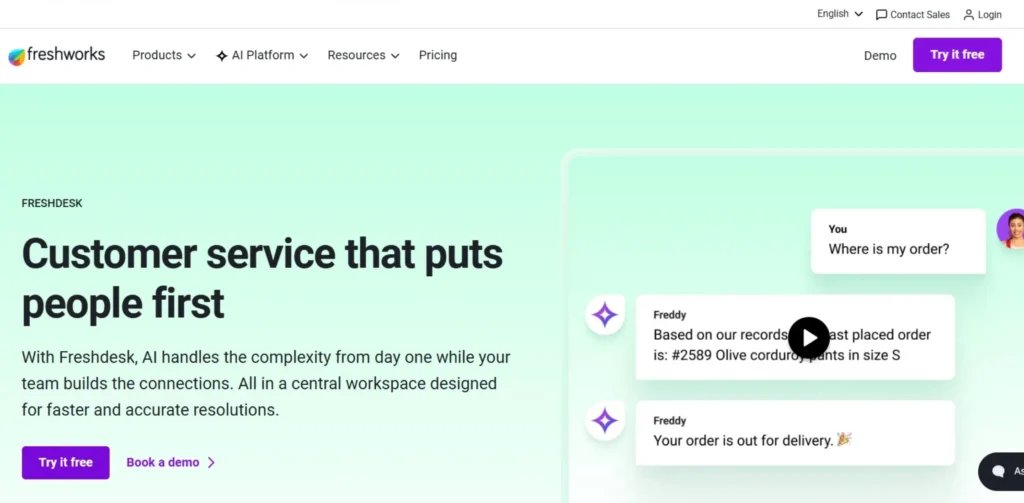Open the Demo link in header

[x=880, y=56]
